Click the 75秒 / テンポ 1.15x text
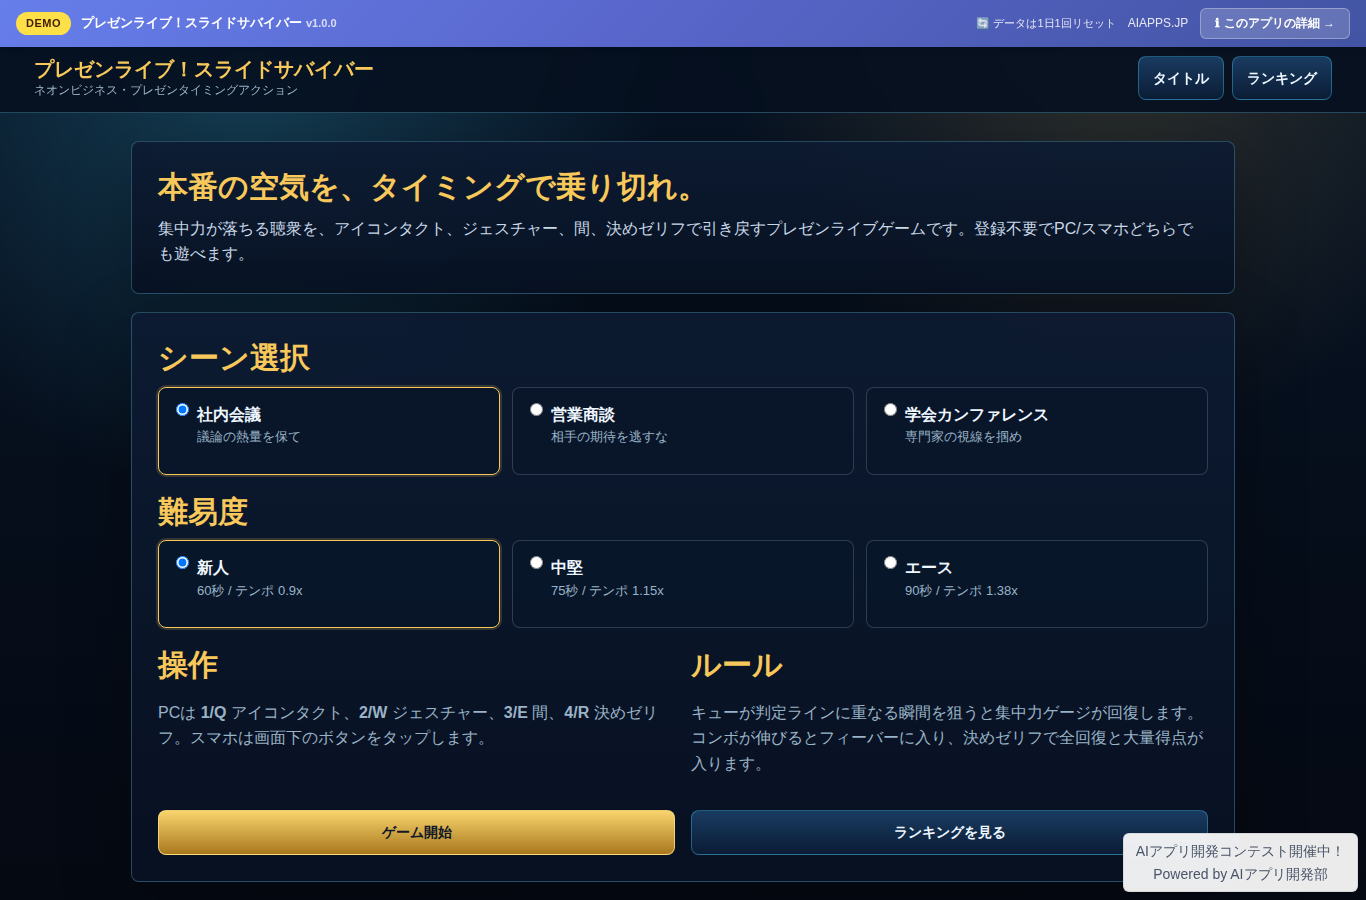 click(607, 591)
